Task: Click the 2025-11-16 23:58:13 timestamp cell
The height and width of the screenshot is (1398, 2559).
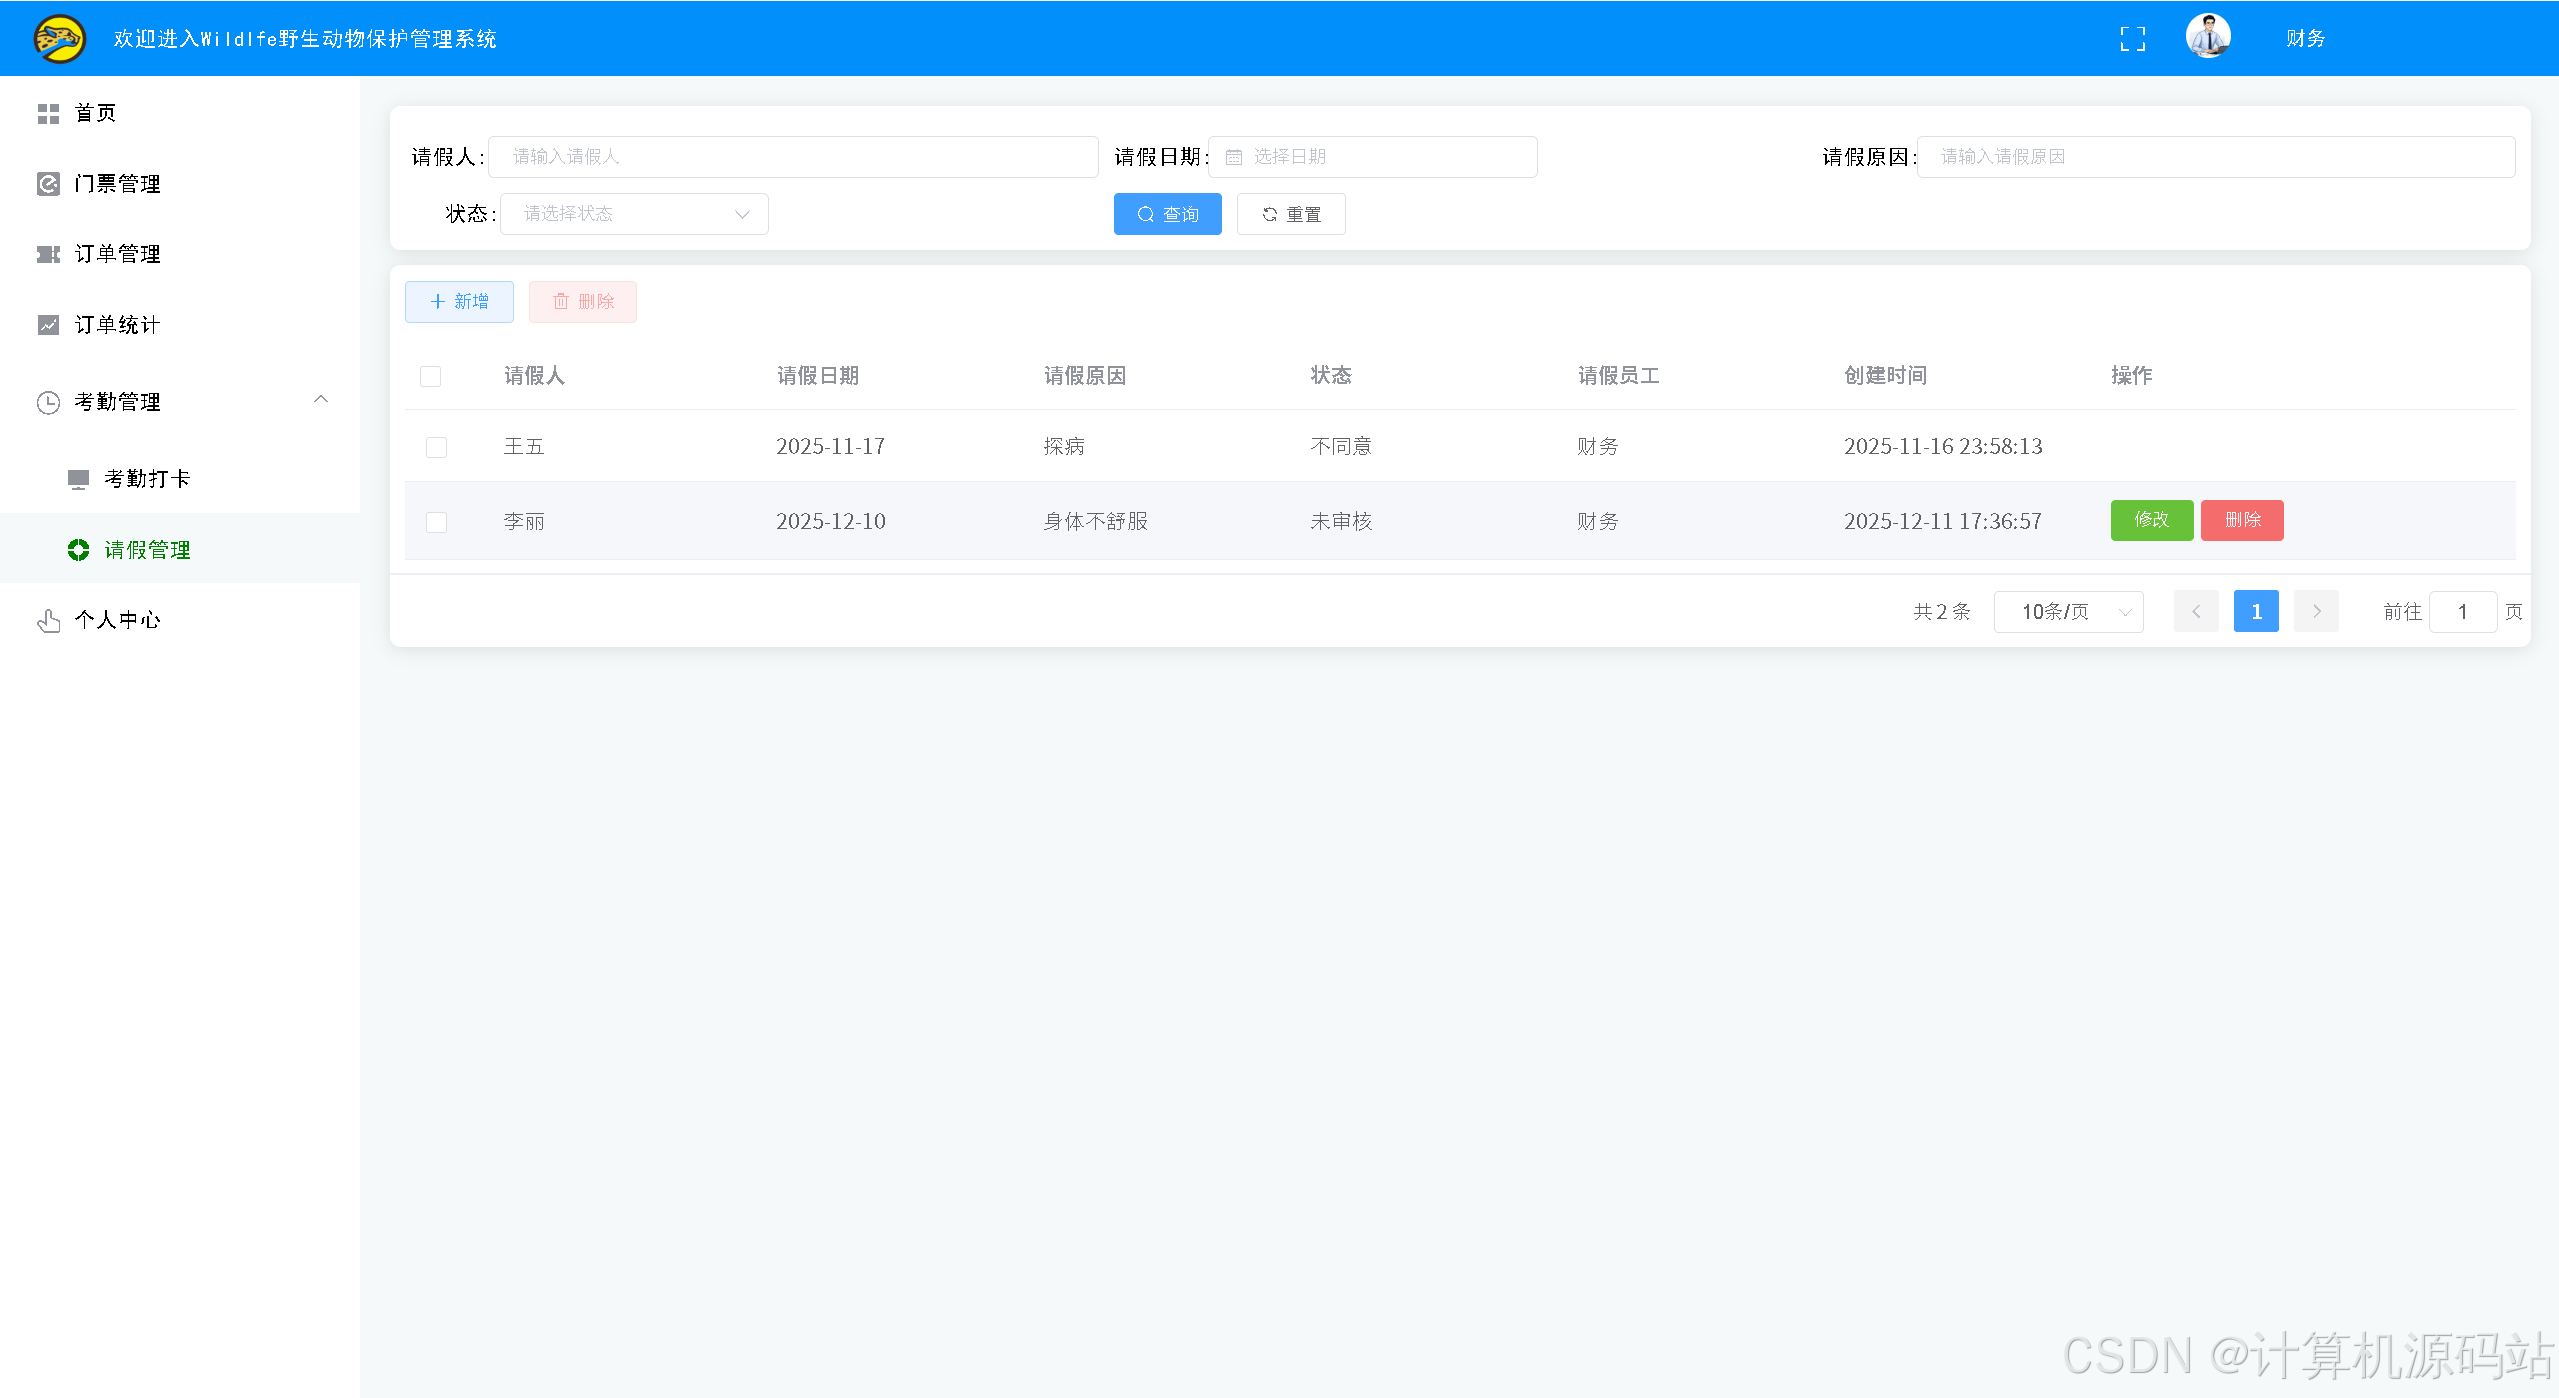Action: (x=1943, y=446)
